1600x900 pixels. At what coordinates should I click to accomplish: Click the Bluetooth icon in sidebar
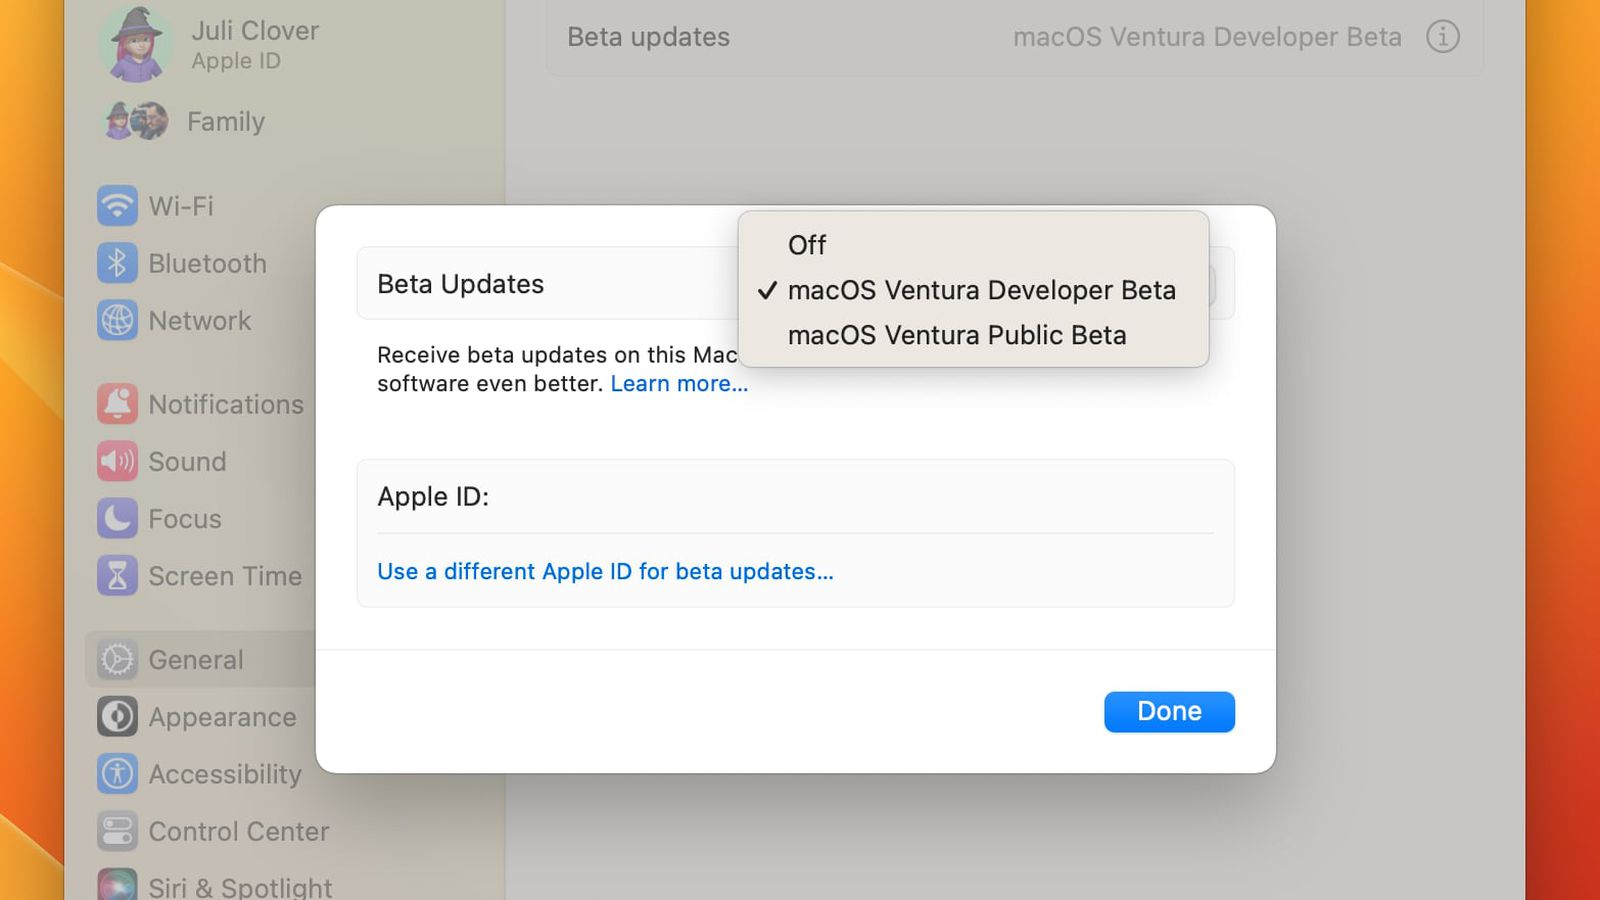[x=117, y=263]
